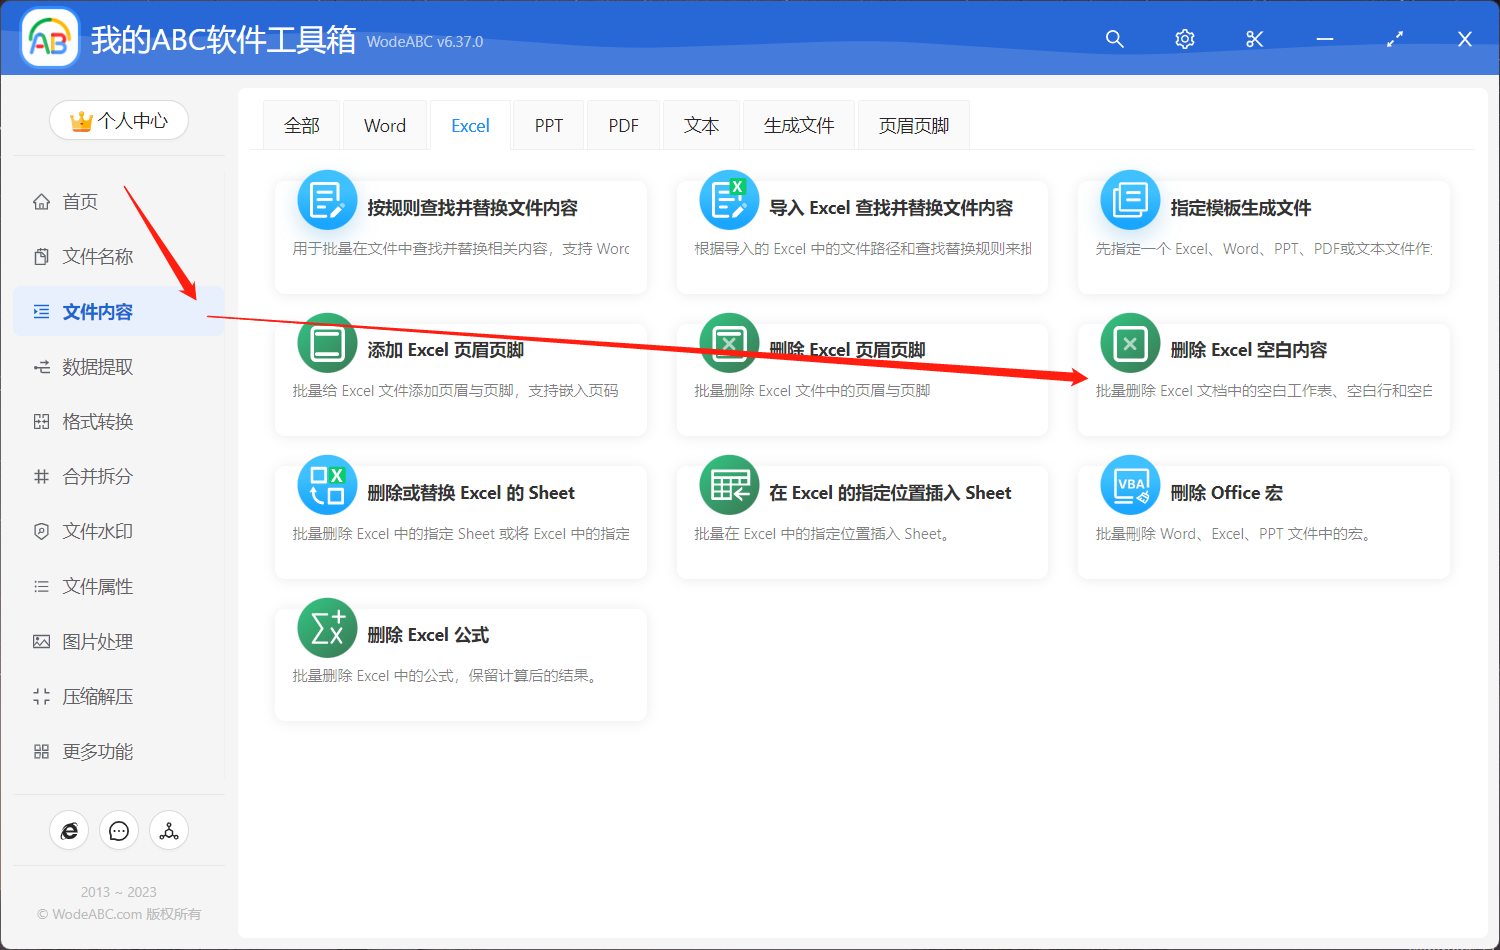Viewport: 1500px width, 950px height.
Task: Open the 添加 Excel 页眉页脚 card
Action: pyautogui.click(x=461, y=379)
